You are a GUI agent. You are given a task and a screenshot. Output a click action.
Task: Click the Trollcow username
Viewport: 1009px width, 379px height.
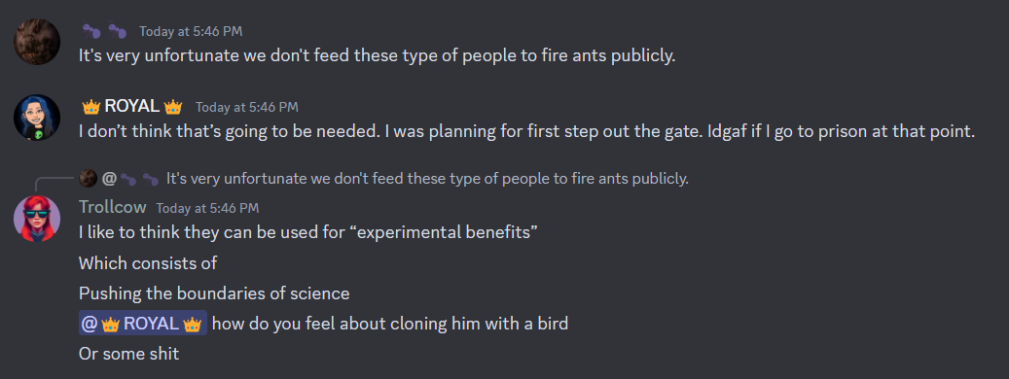pos(113,207)
